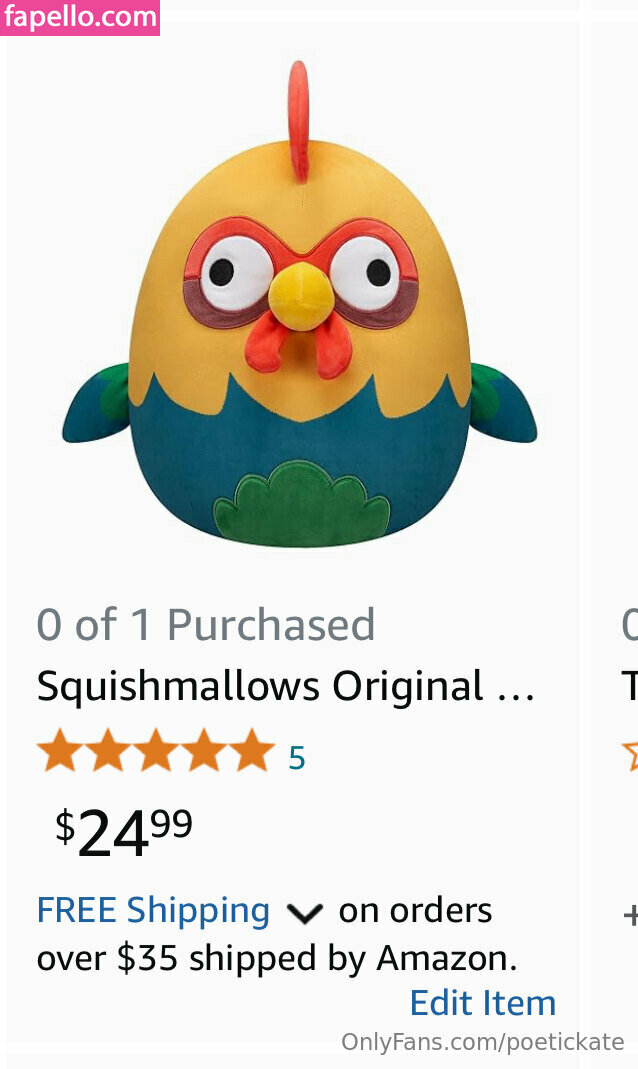Image resolution: width=638 pixels, height=1069 pixels.
Task: Open the review count "5" link
Action: click(x=296, y=758)
